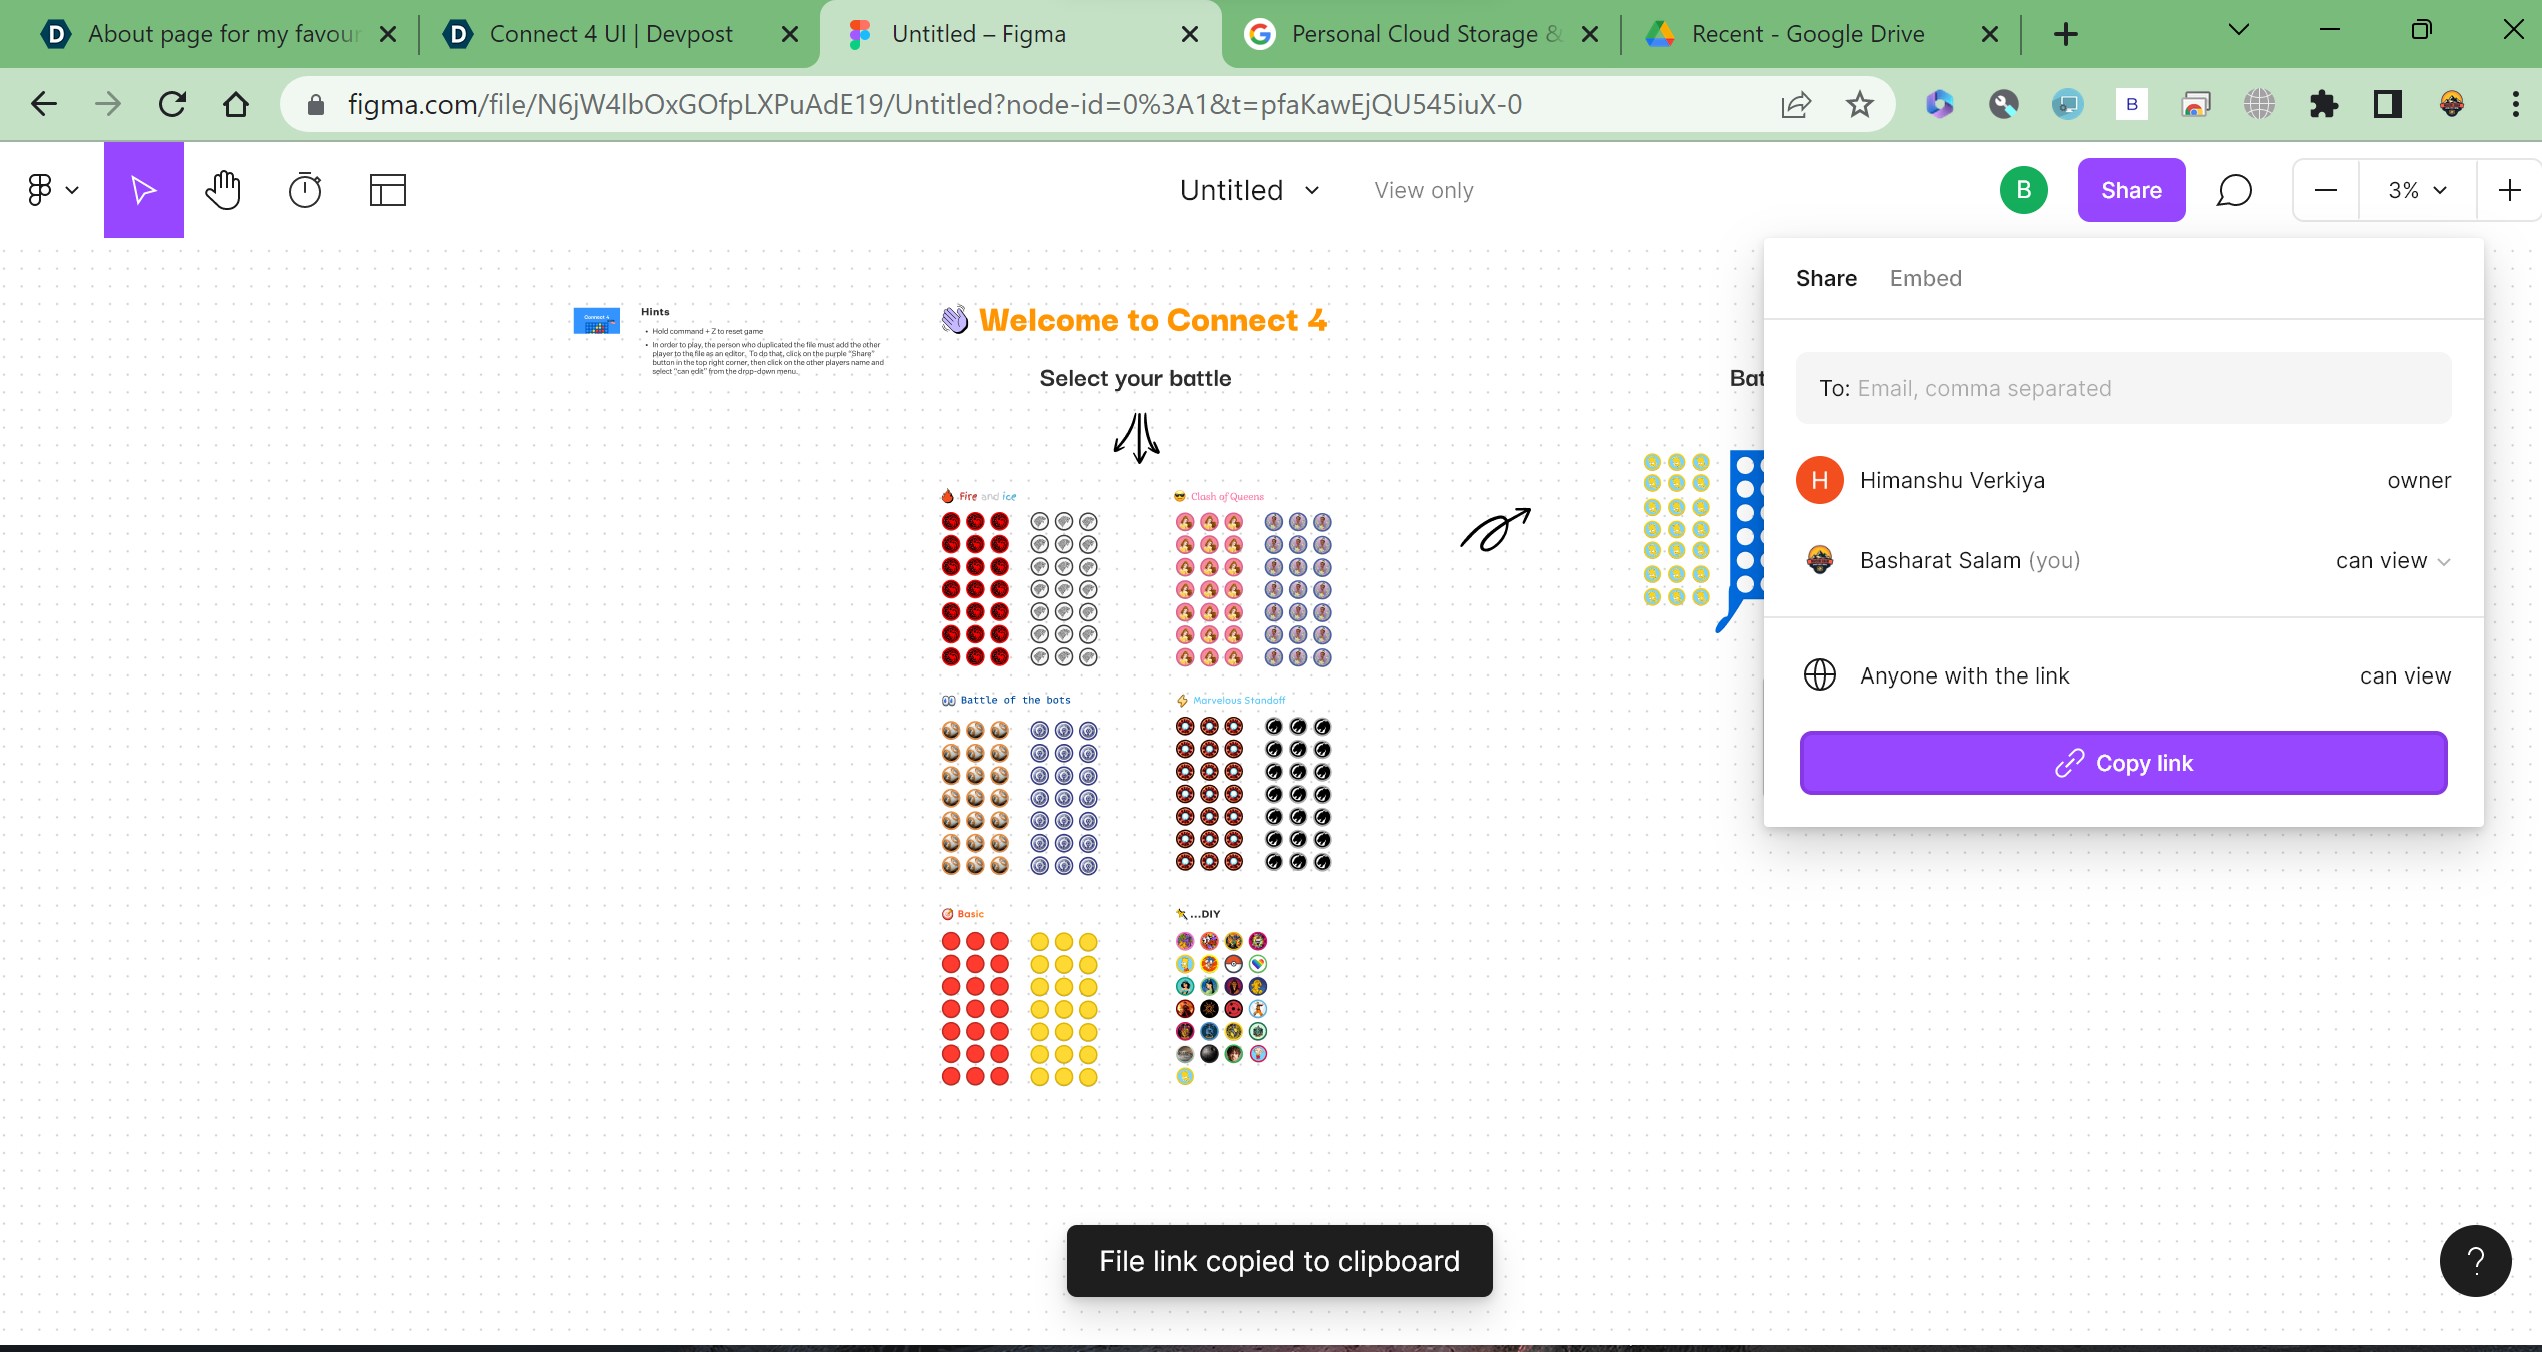Click zoom out minus button
Image resolution: width=2542 pixels, height=1352 pixels.
coord(2326,190)
